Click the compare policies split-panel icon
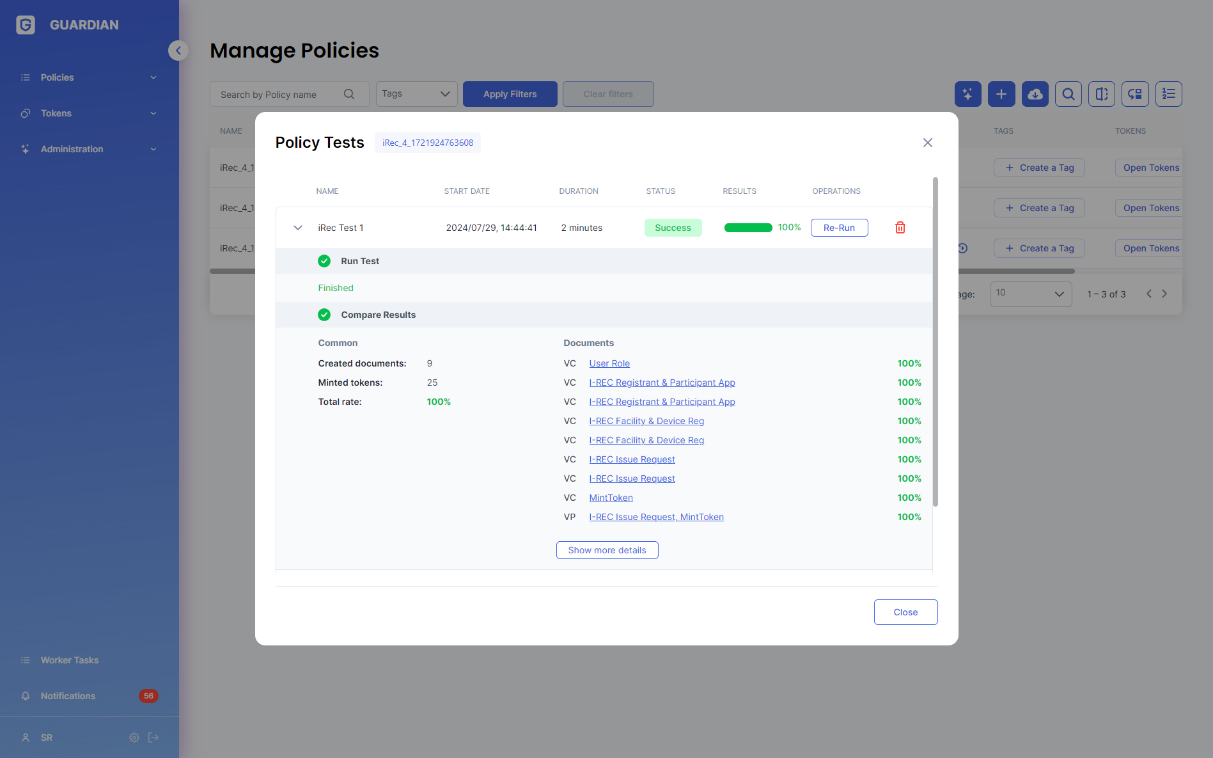The image size is (1213, 758). click(x=1101, y=94)
